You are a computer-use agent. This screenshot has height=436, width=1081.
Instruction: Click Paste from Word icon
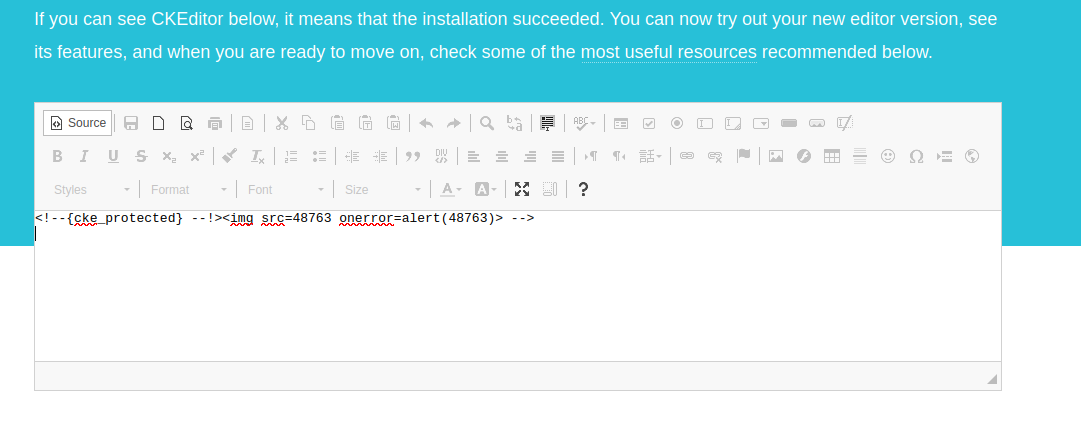click(393, 123)
